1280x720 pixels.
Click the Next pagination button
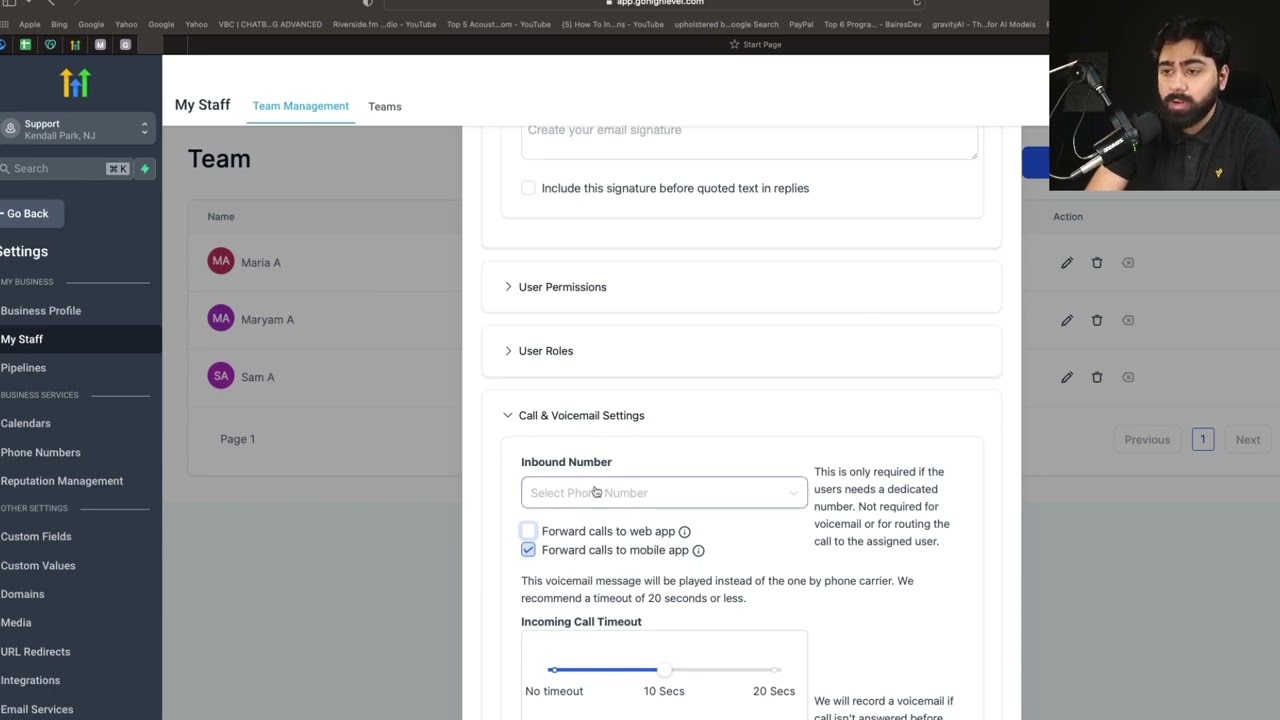coord(1247,440)
